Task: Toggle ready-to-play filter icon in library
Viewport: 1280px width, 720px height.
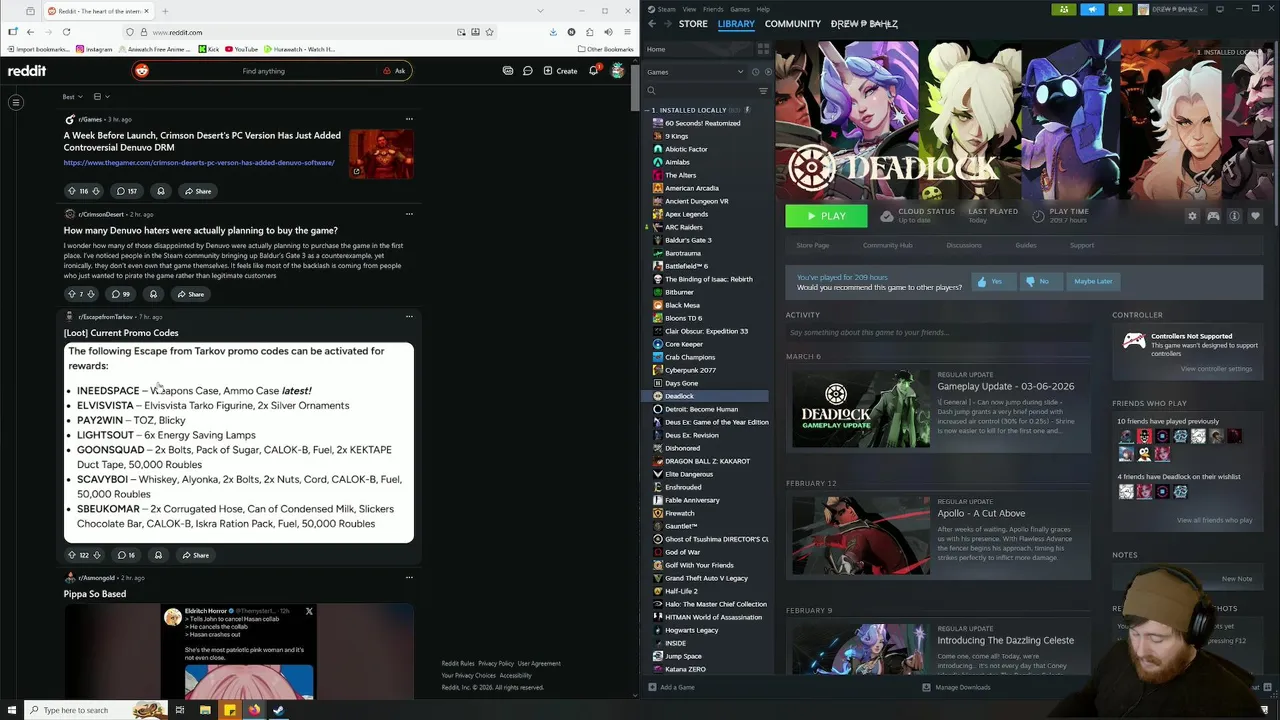Action: [x=768, y=72]
